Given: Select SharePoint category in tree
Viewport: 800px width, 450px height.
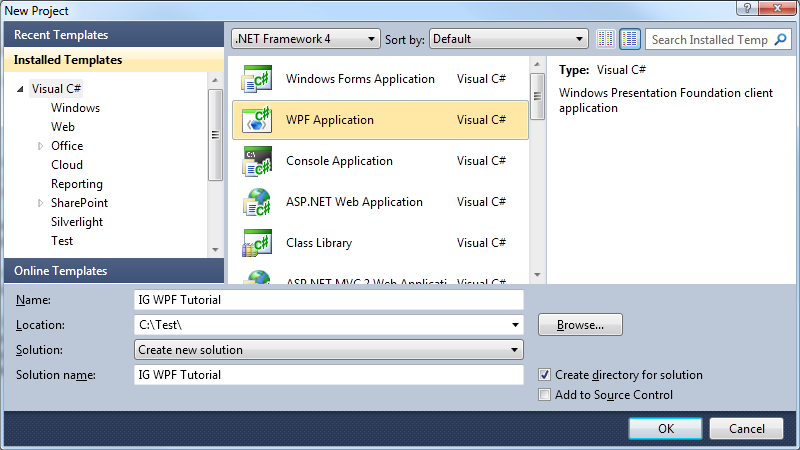Looking at the screenshot, I should [x=79, y=203].
